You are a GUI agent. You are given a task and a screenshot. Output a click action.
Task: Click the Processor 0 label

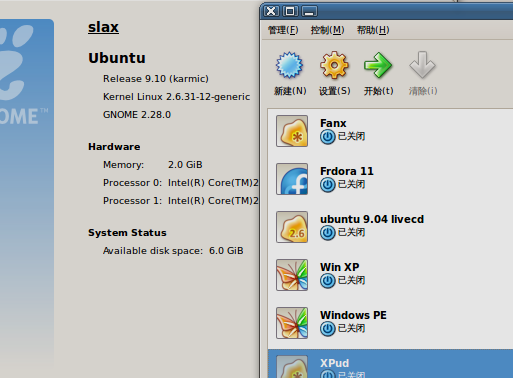[132, 183]
